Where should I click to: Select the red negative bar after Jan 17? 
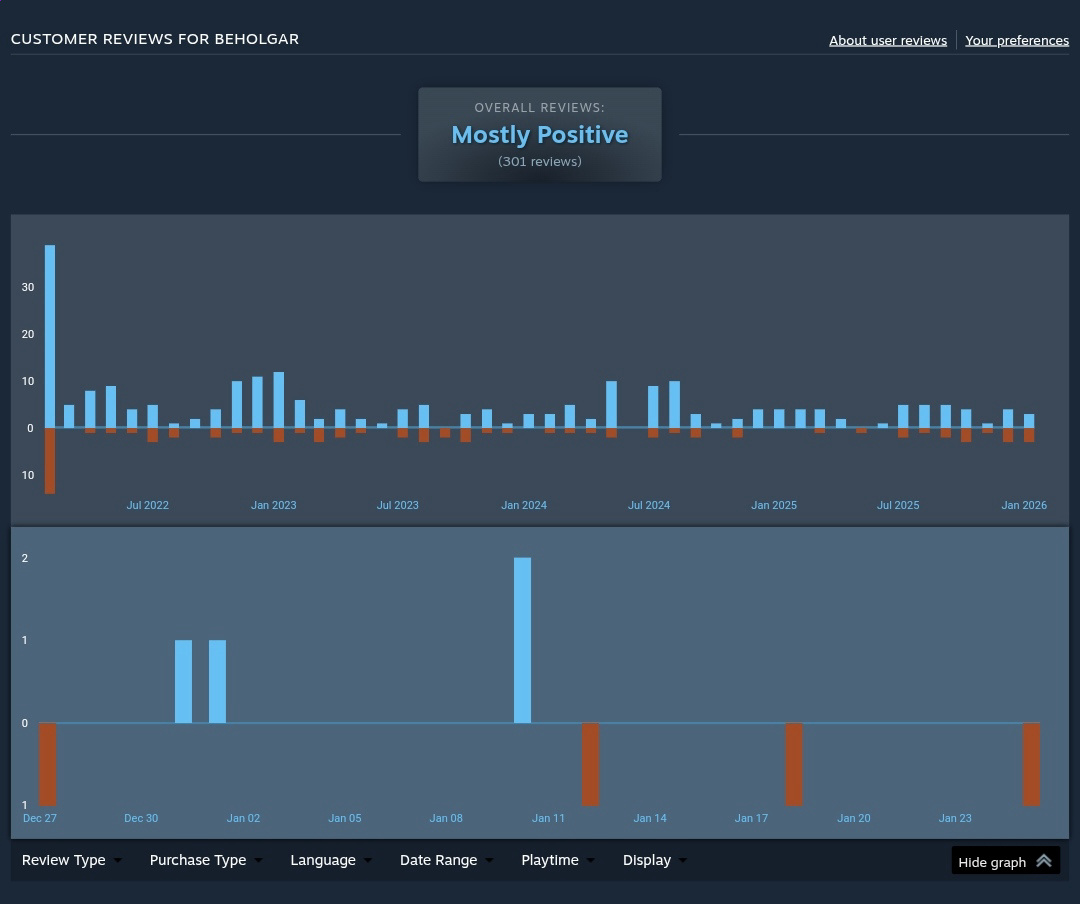pyautogui.click(x=794, y=764)
